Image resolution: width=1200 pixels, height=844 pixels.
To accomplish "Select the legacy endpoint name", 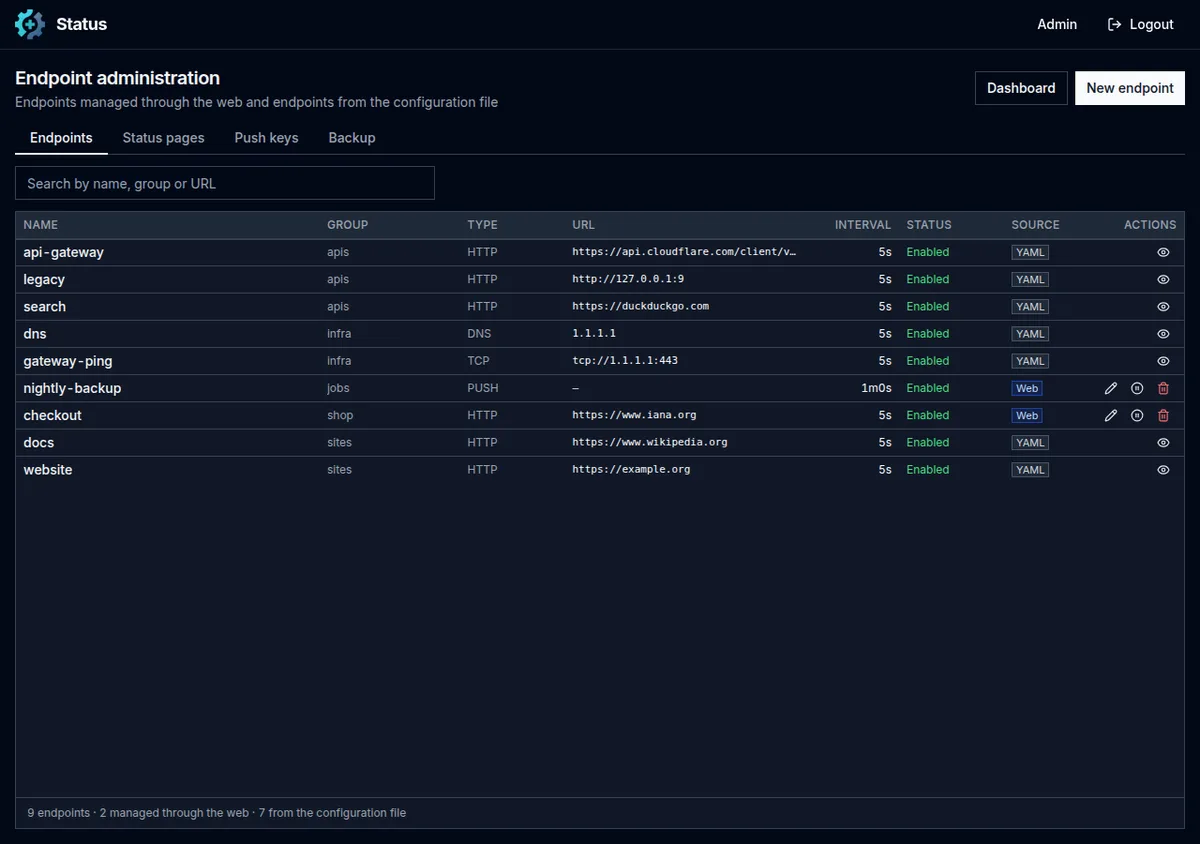I will point(44,279).
